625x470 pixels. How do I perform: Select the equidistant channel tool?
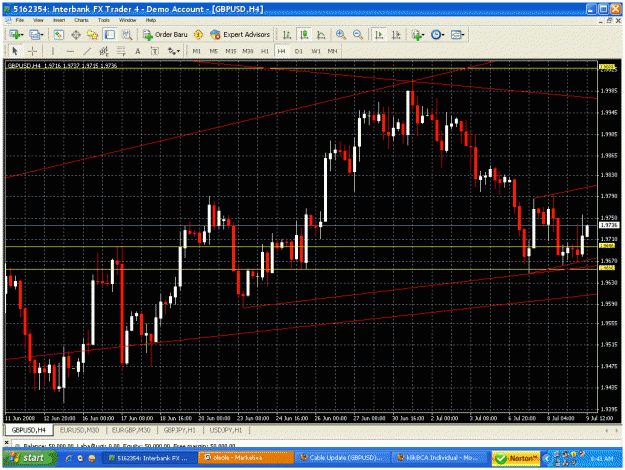click(104, 51)
